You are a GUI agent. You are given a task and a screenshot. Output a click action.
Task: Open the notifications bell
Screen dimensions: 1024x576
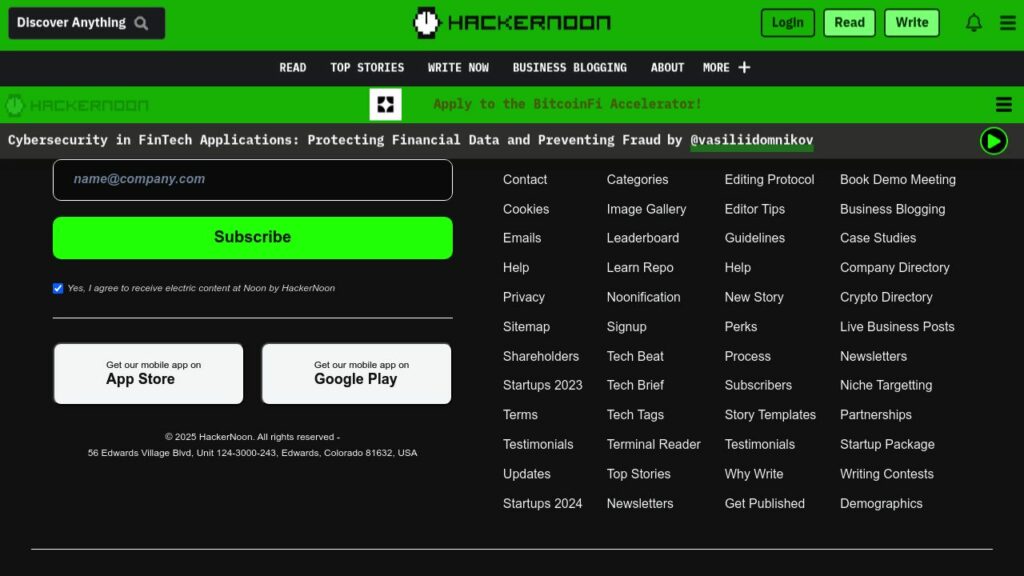tap(974, 23)
